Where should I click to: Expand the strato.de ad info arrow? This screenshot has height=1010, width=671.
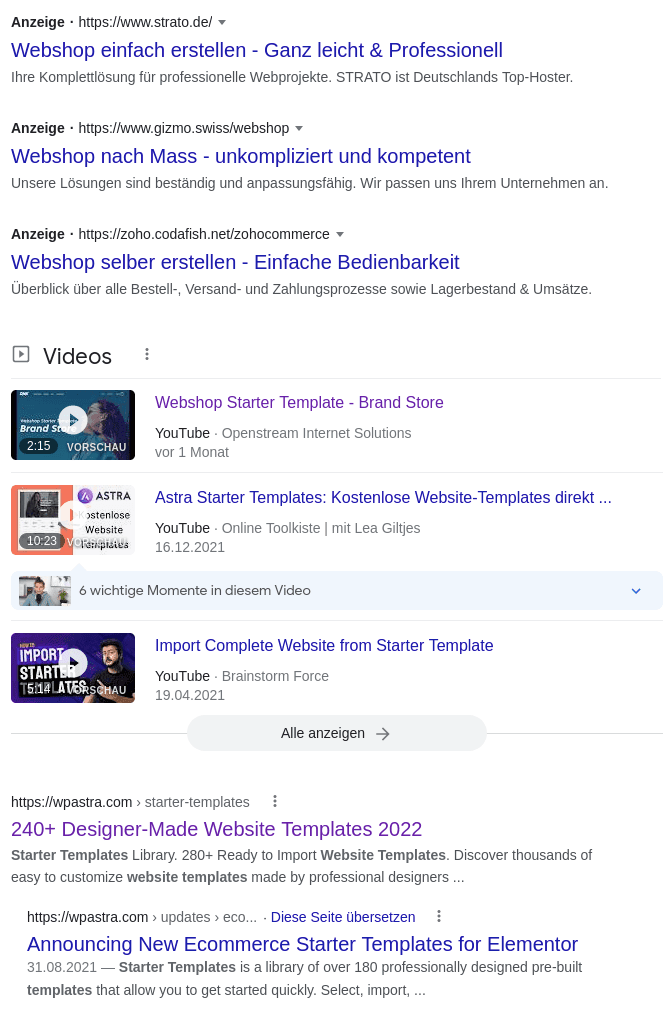click(x=222, y=22)
